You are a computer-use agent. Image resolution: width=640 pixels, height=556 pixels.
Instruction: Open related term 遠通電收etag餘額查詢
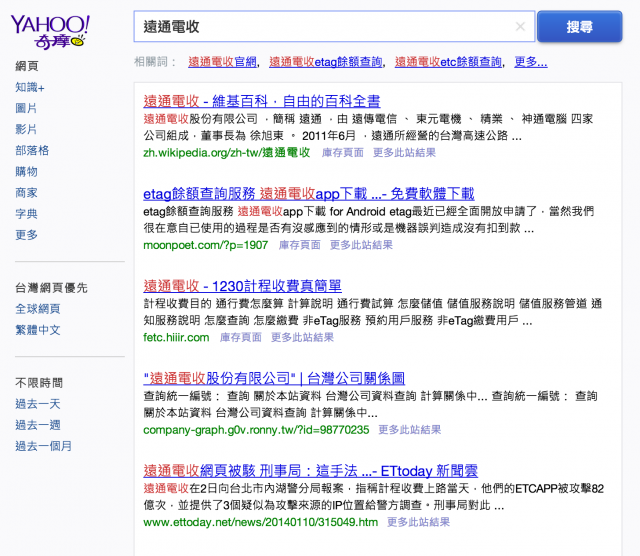326,62
